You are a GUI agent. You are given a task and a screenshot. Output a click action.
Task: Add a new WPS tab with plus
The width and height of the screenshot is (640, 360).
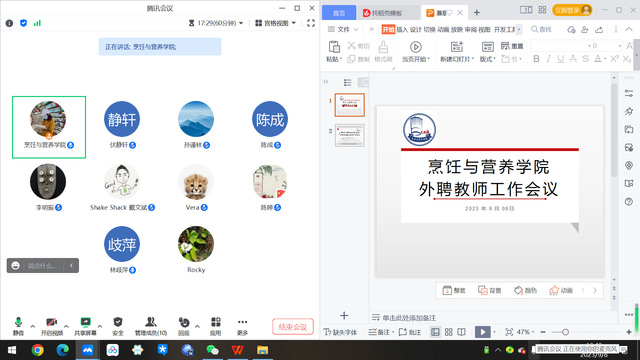pyautogui.click(x=476, y=13)
